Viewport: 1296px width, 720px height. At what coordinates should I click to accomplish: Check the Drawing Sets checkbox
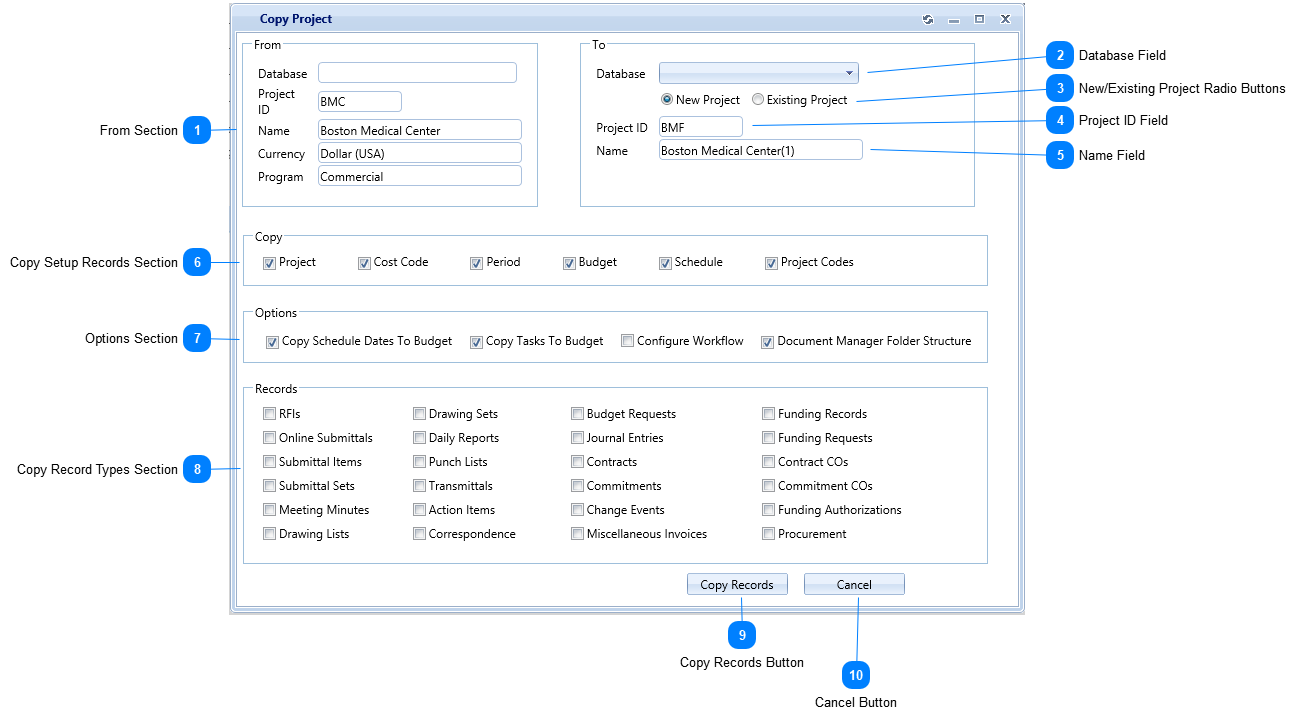[420, 414]
